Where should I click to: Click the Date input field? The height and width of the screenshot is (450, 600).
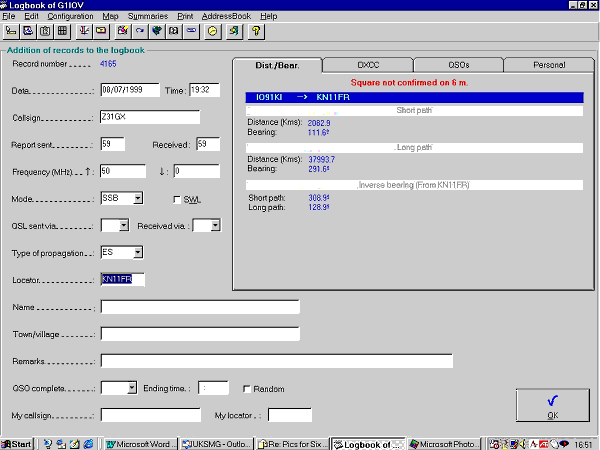[x=130, y=90]
